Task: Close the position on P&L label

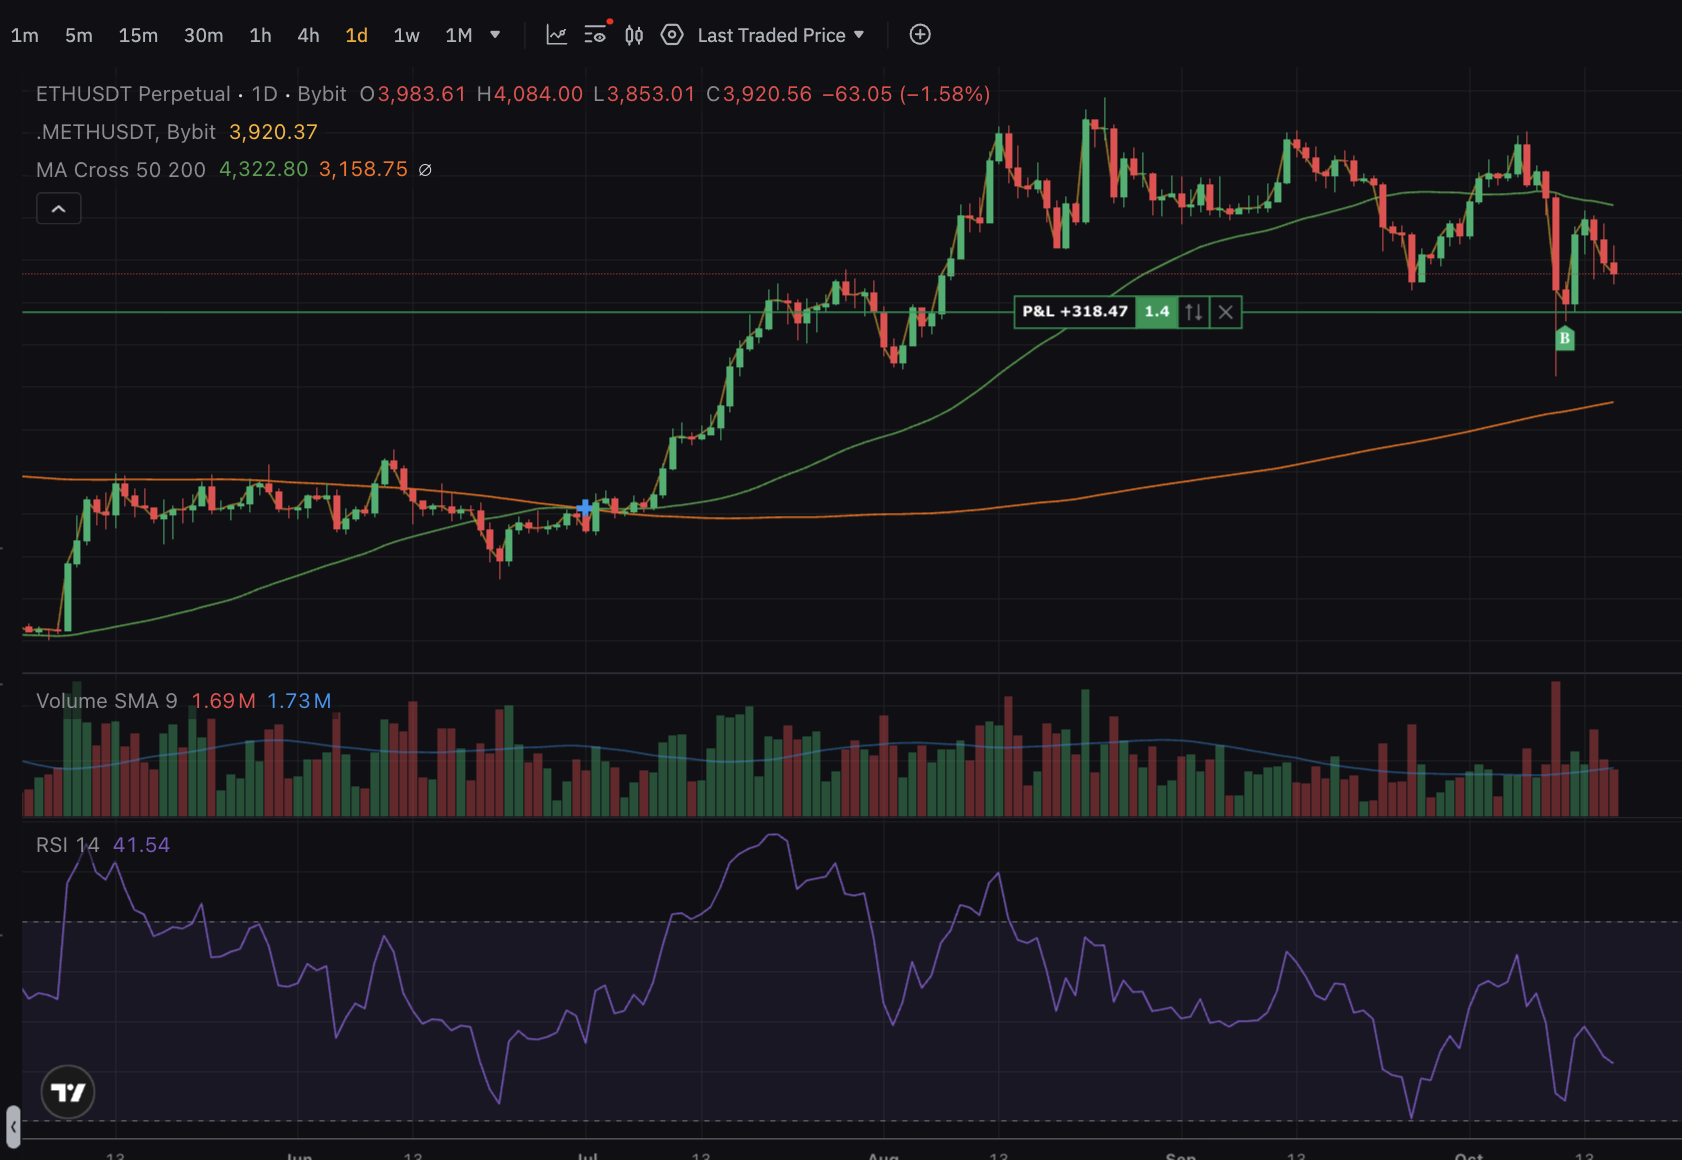Action: tap(1226, 312)
